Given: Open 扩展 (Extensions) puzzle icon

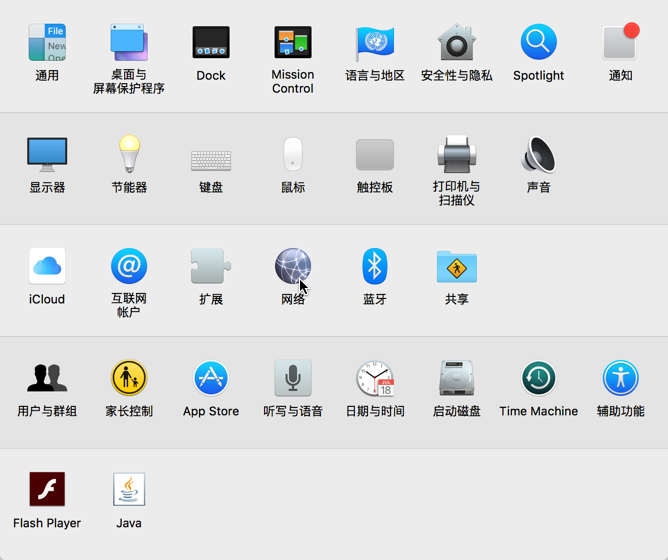Looking at the screenshot, I should [x=211, y=266].
